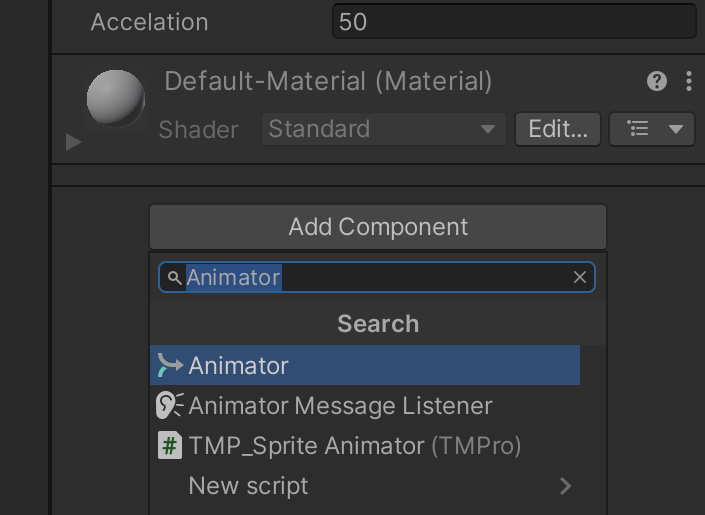Click the TMP_Sprite Animator hash icon
Screen dimensions: 705x515
(x=170, y=446)
